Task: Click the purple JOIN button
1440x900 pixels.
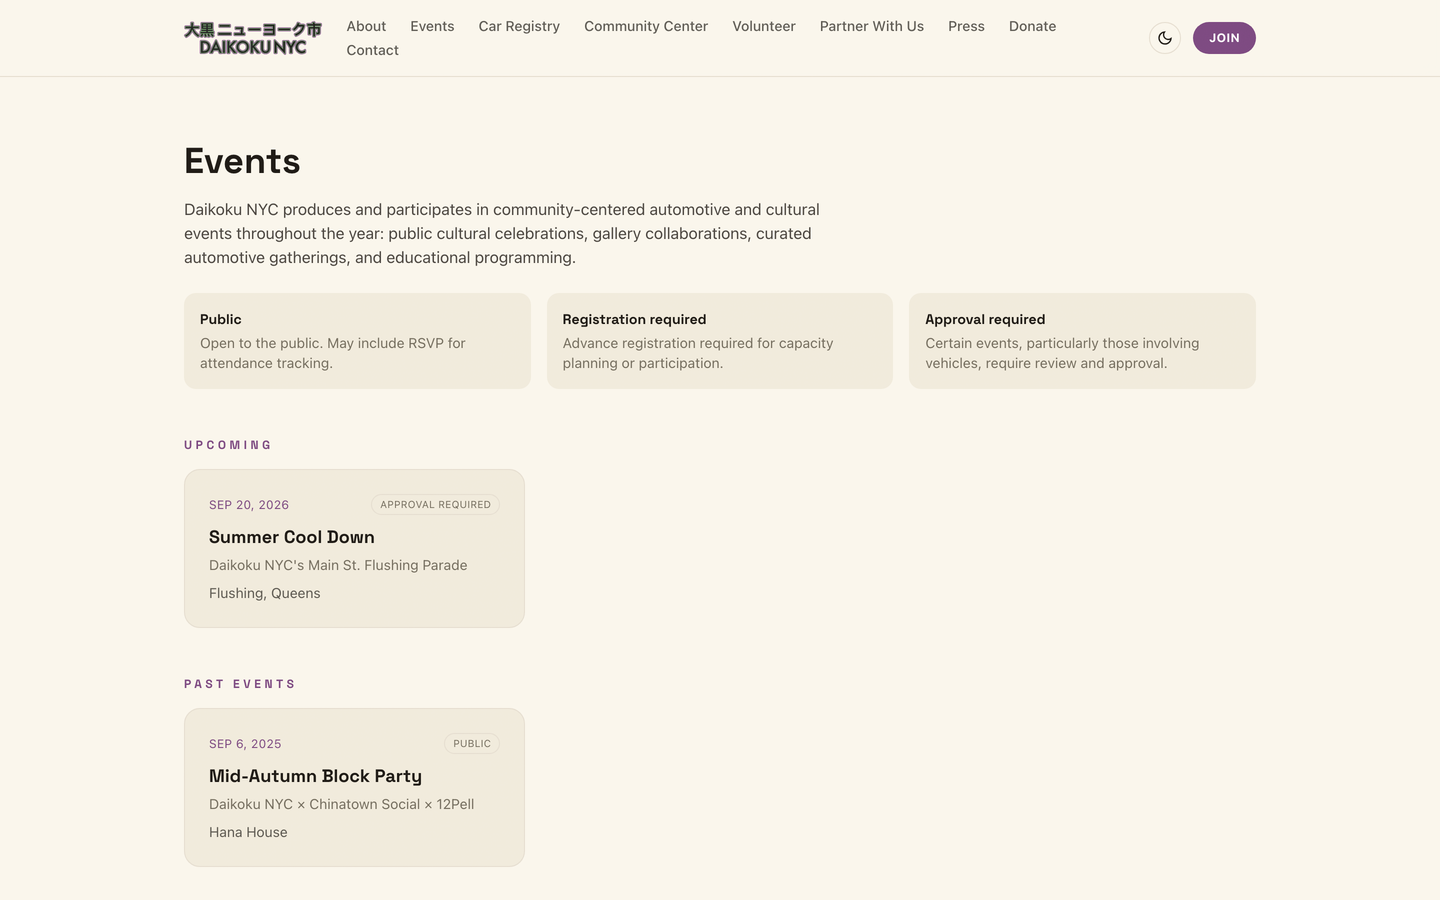Action: (1224, 38)
